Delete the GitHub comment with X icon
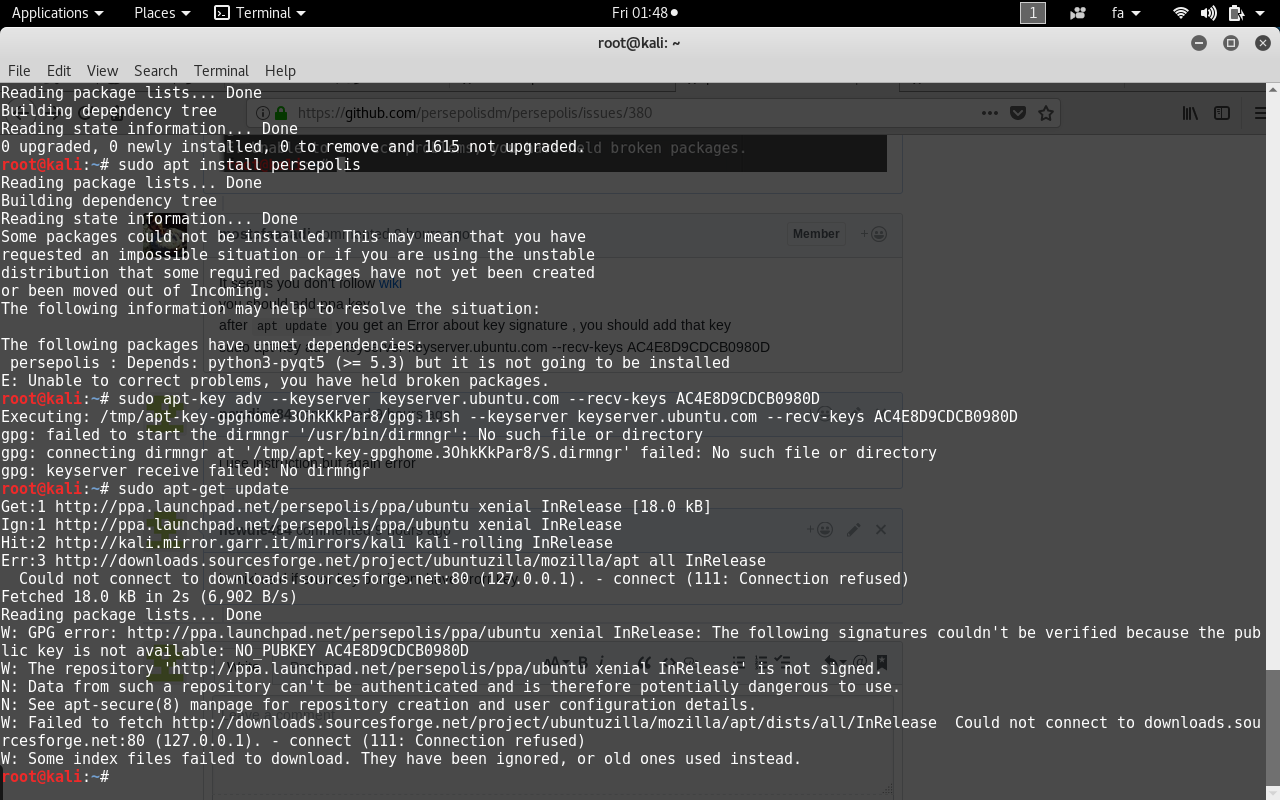 tap(881, 530)
